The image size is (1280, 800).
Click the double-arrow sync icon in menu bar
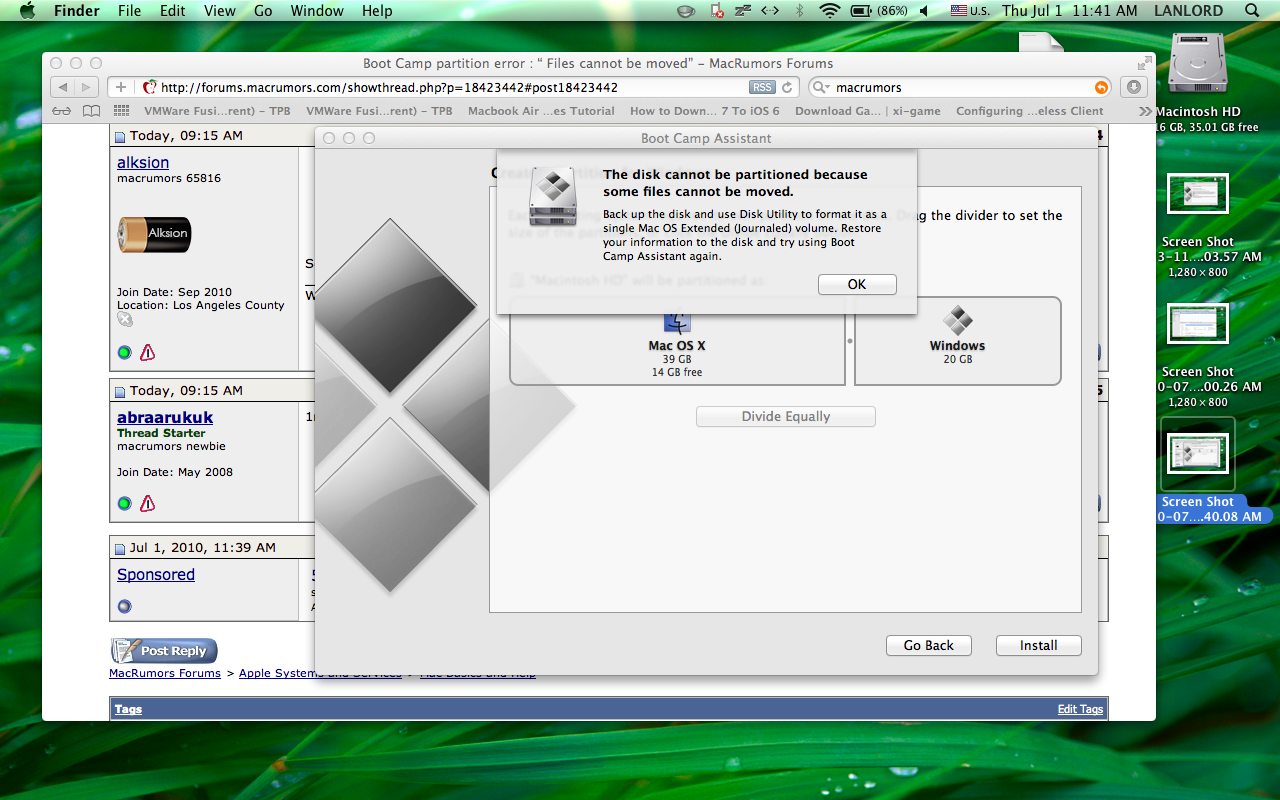(x=770, y=11)
